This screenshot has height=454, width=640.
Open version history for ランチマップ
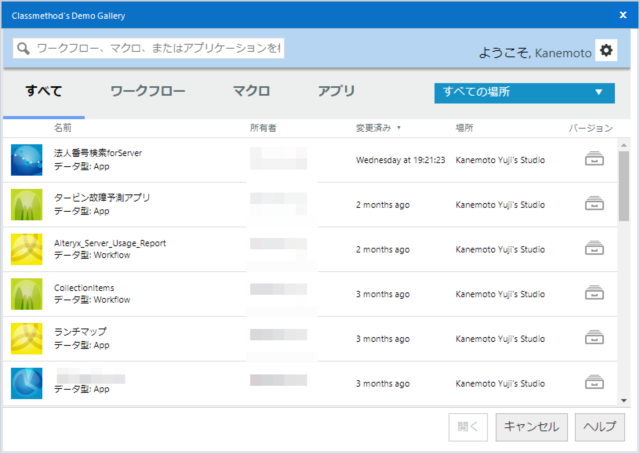(x=594, y=337)
